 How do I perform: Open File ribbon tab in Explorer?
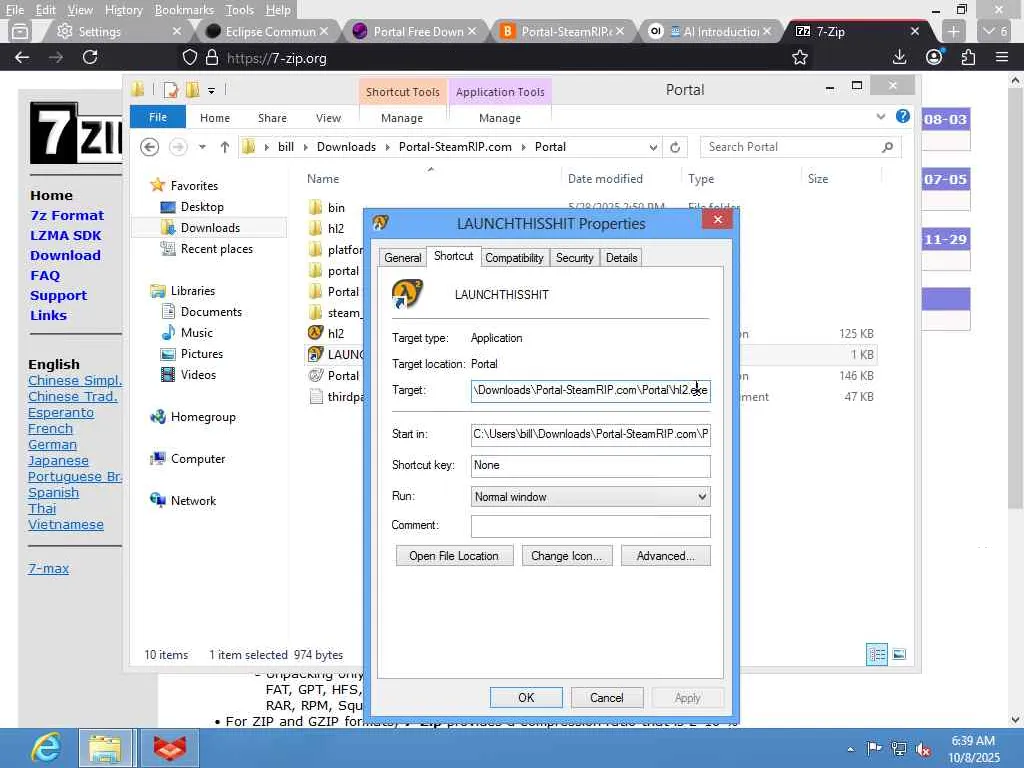(157, 117)
